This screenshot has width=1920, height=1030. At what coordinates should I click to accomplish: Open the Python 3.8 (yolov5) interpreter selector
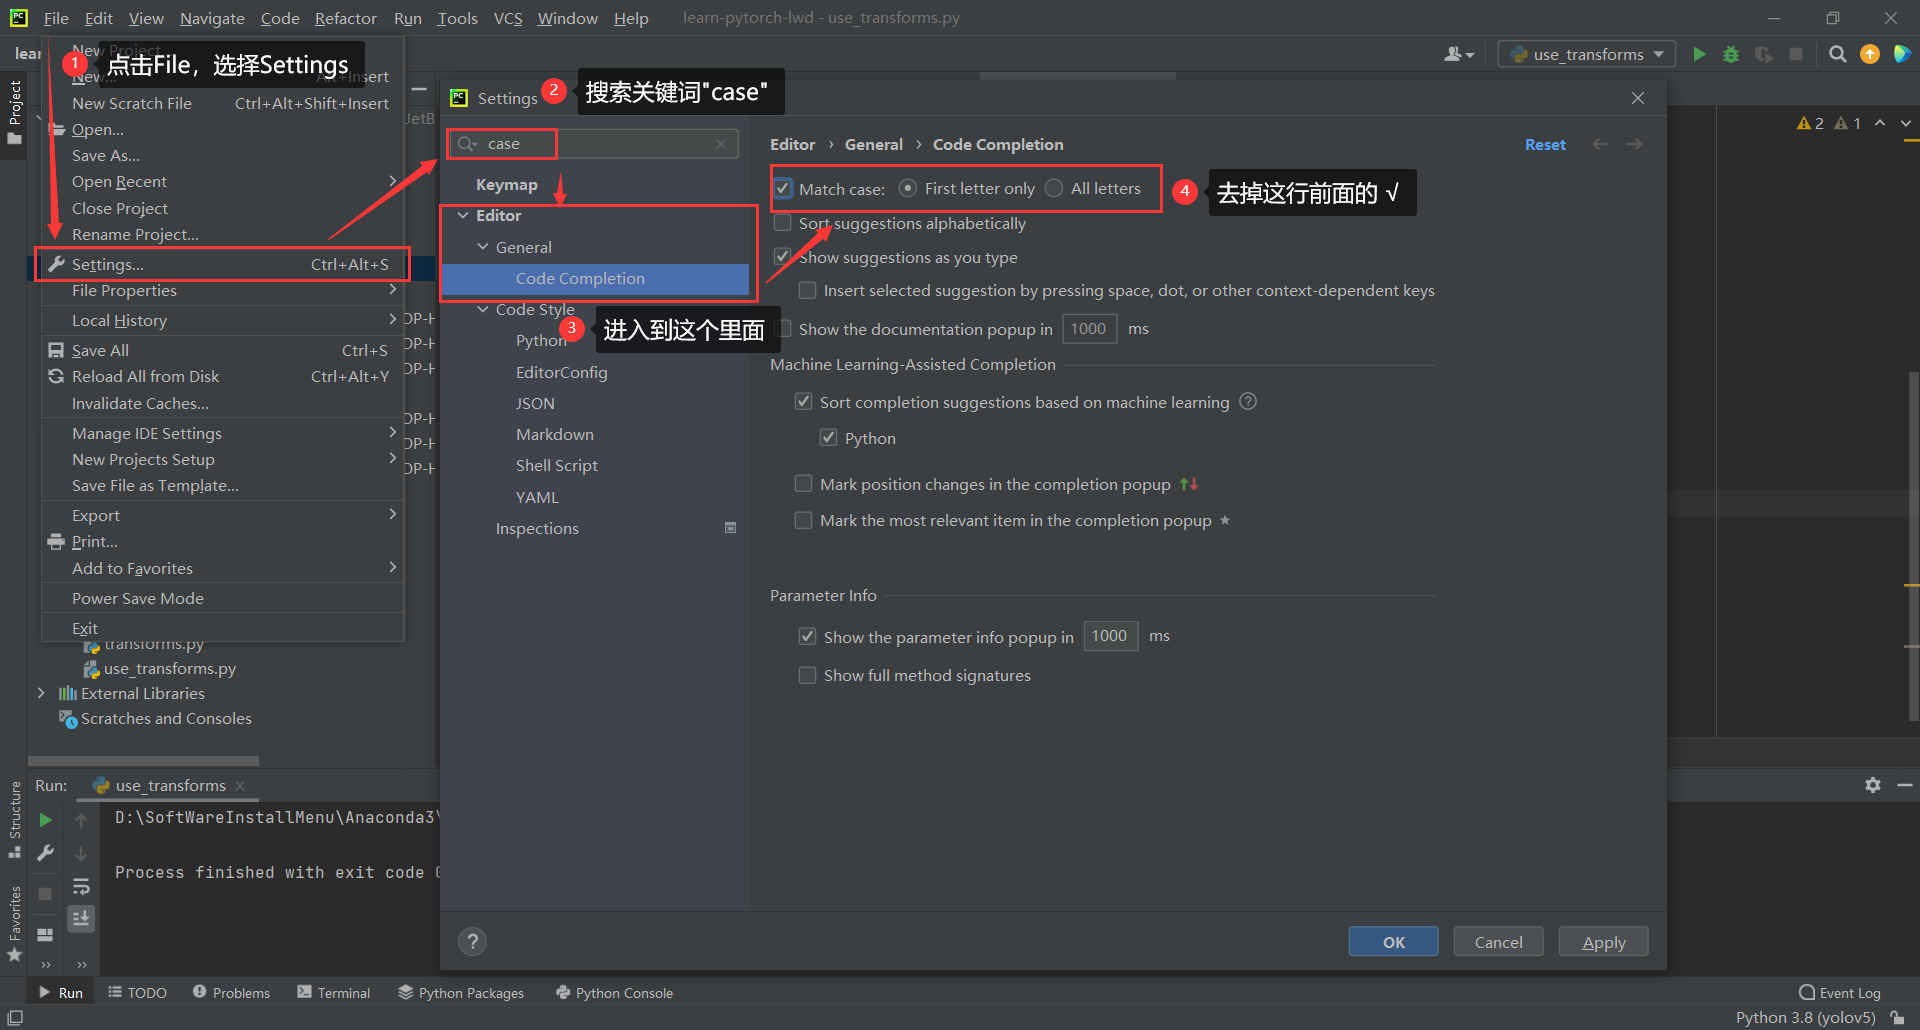(x=1805, y=1017)
